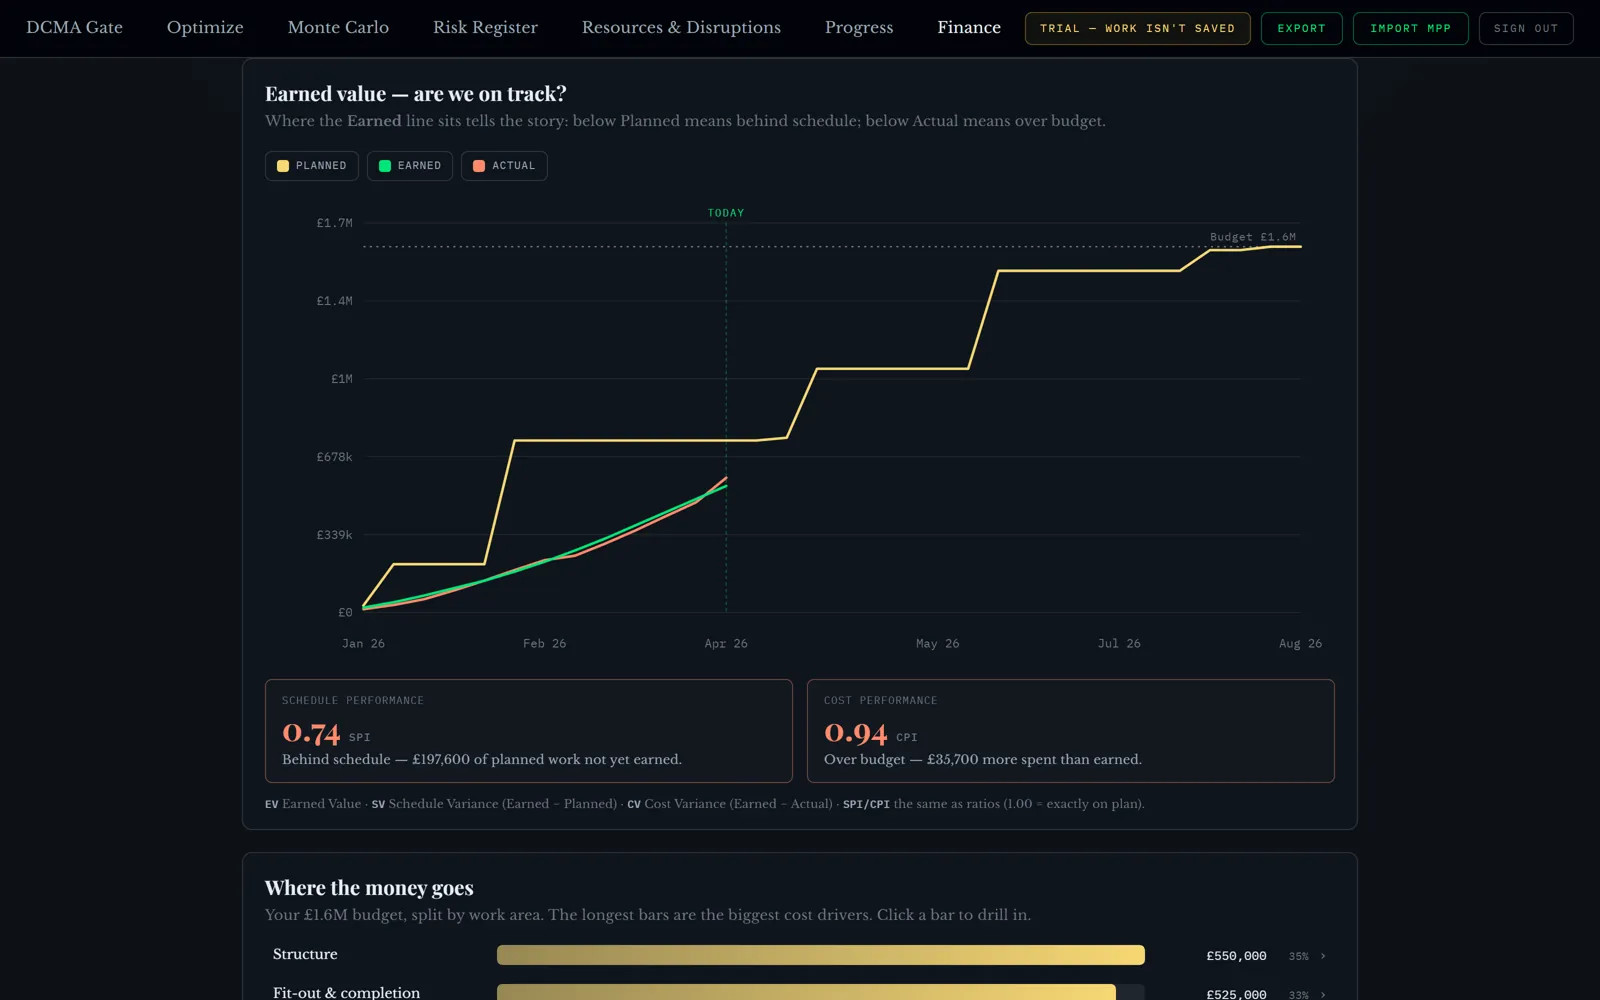Toggle the Planned series legend
This screenshot has width=1600, height=1000.
click(311, 166)
